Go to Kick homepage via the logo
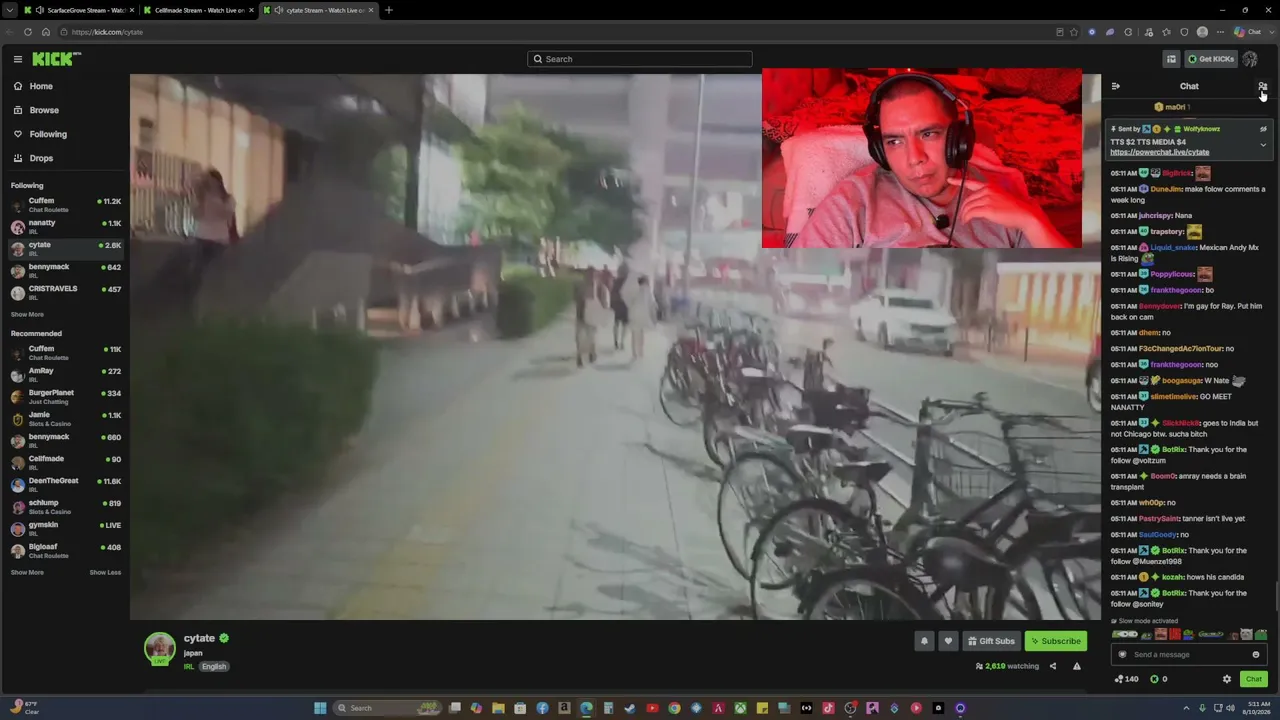The image size is (1280, 720). click(55, 59)
